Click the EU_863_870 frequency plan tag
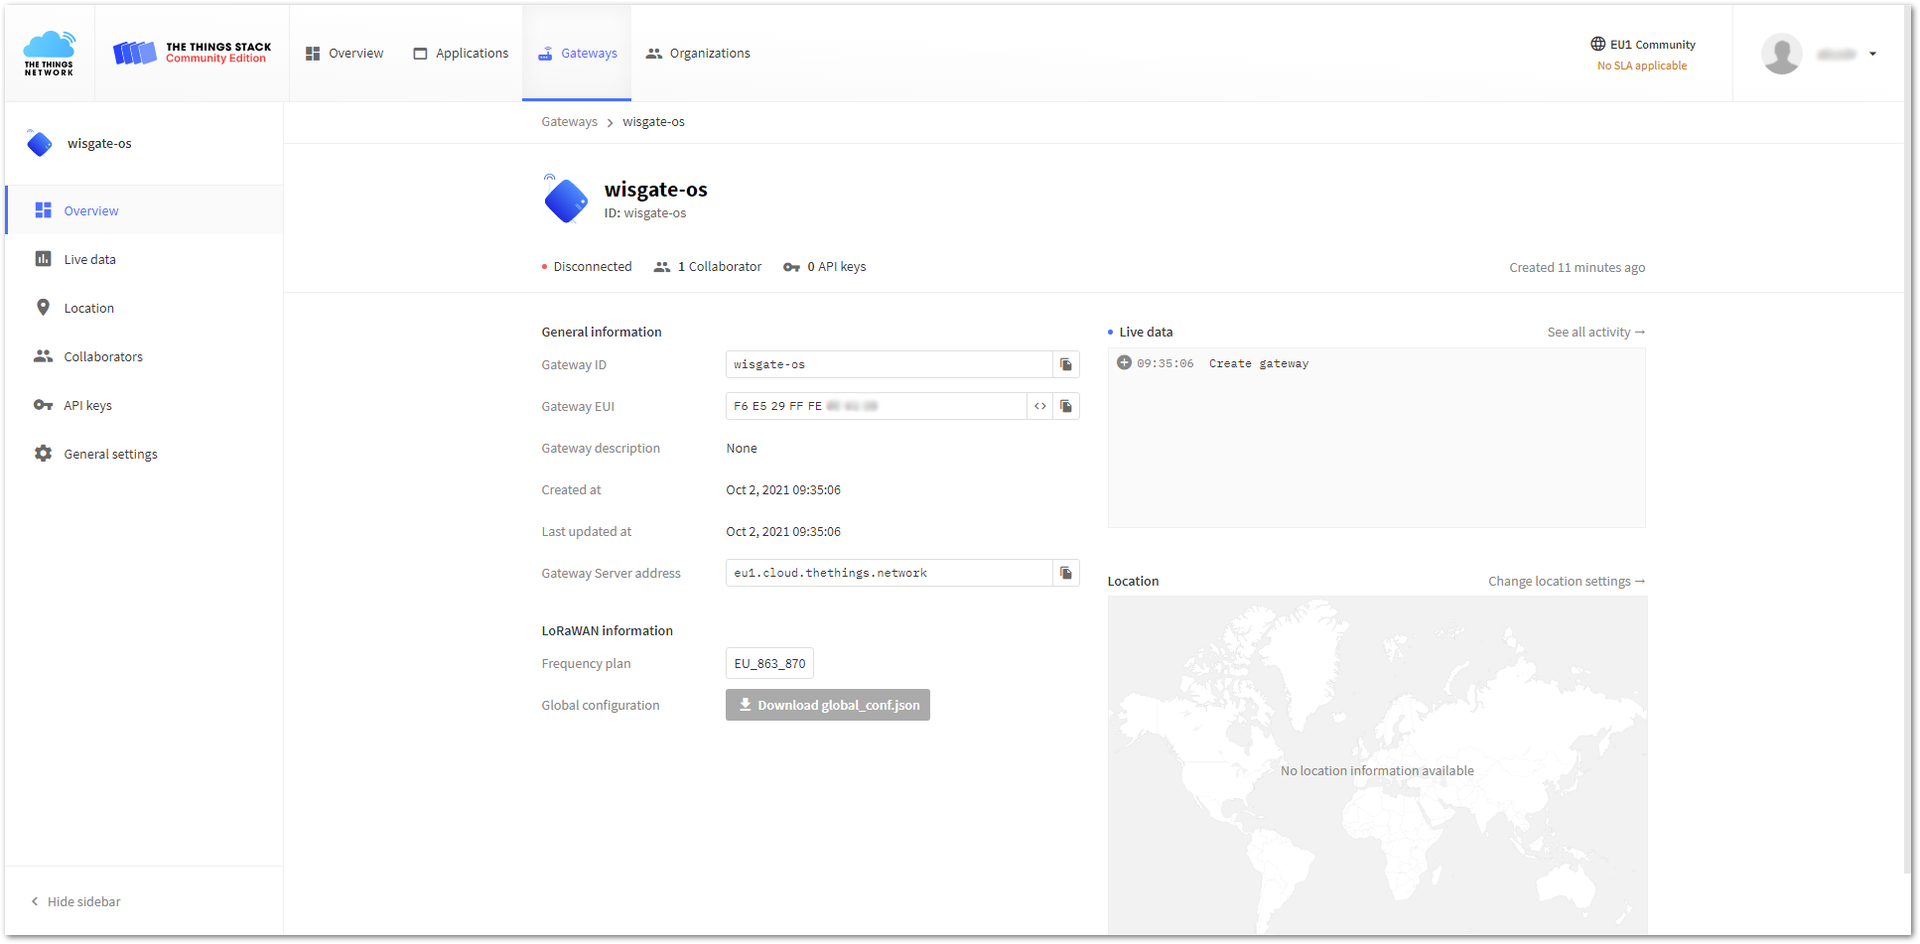The height and width of the screenshot is (944, 1920). coord(769,663)
